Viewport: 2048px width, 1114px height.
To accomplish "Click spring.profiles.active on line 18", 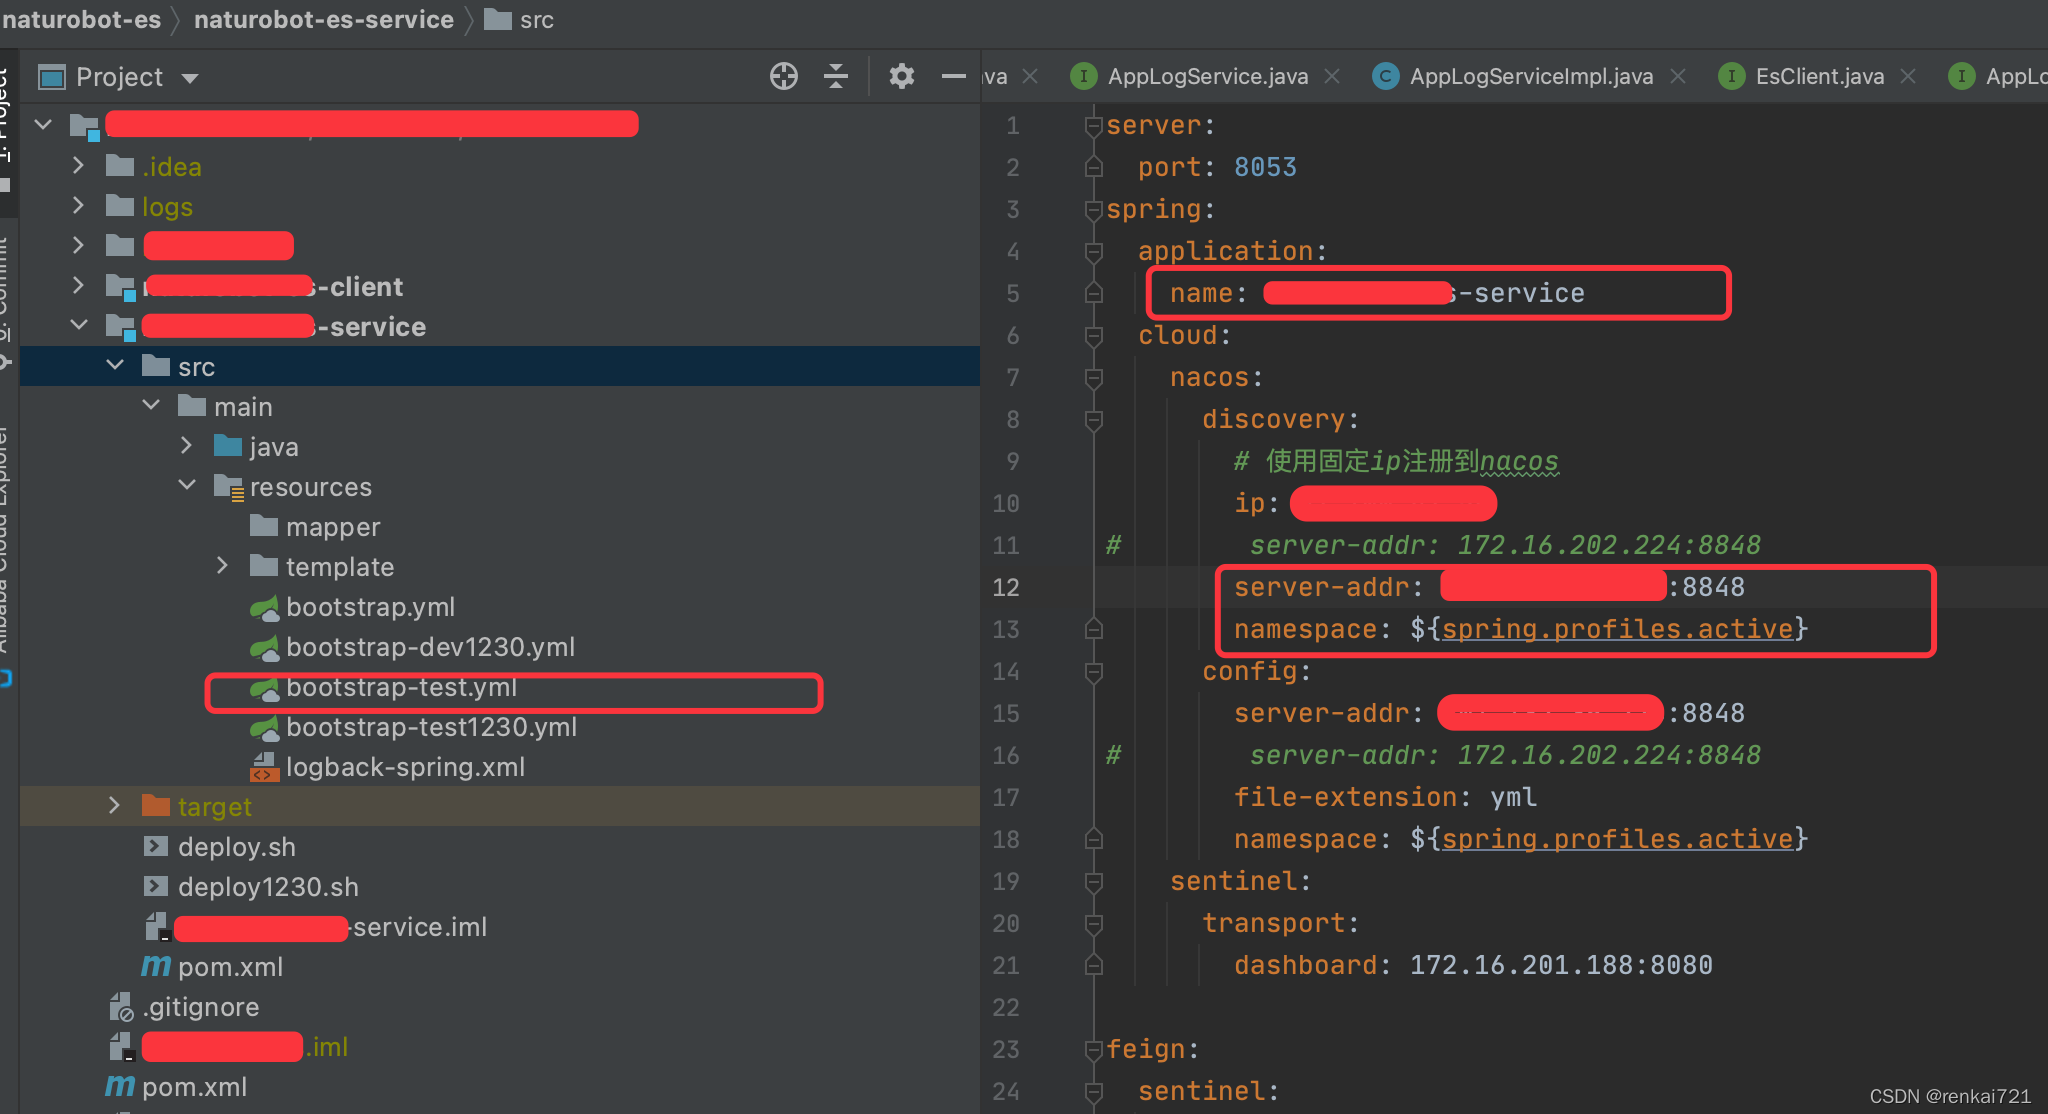I will (1617, 839).
